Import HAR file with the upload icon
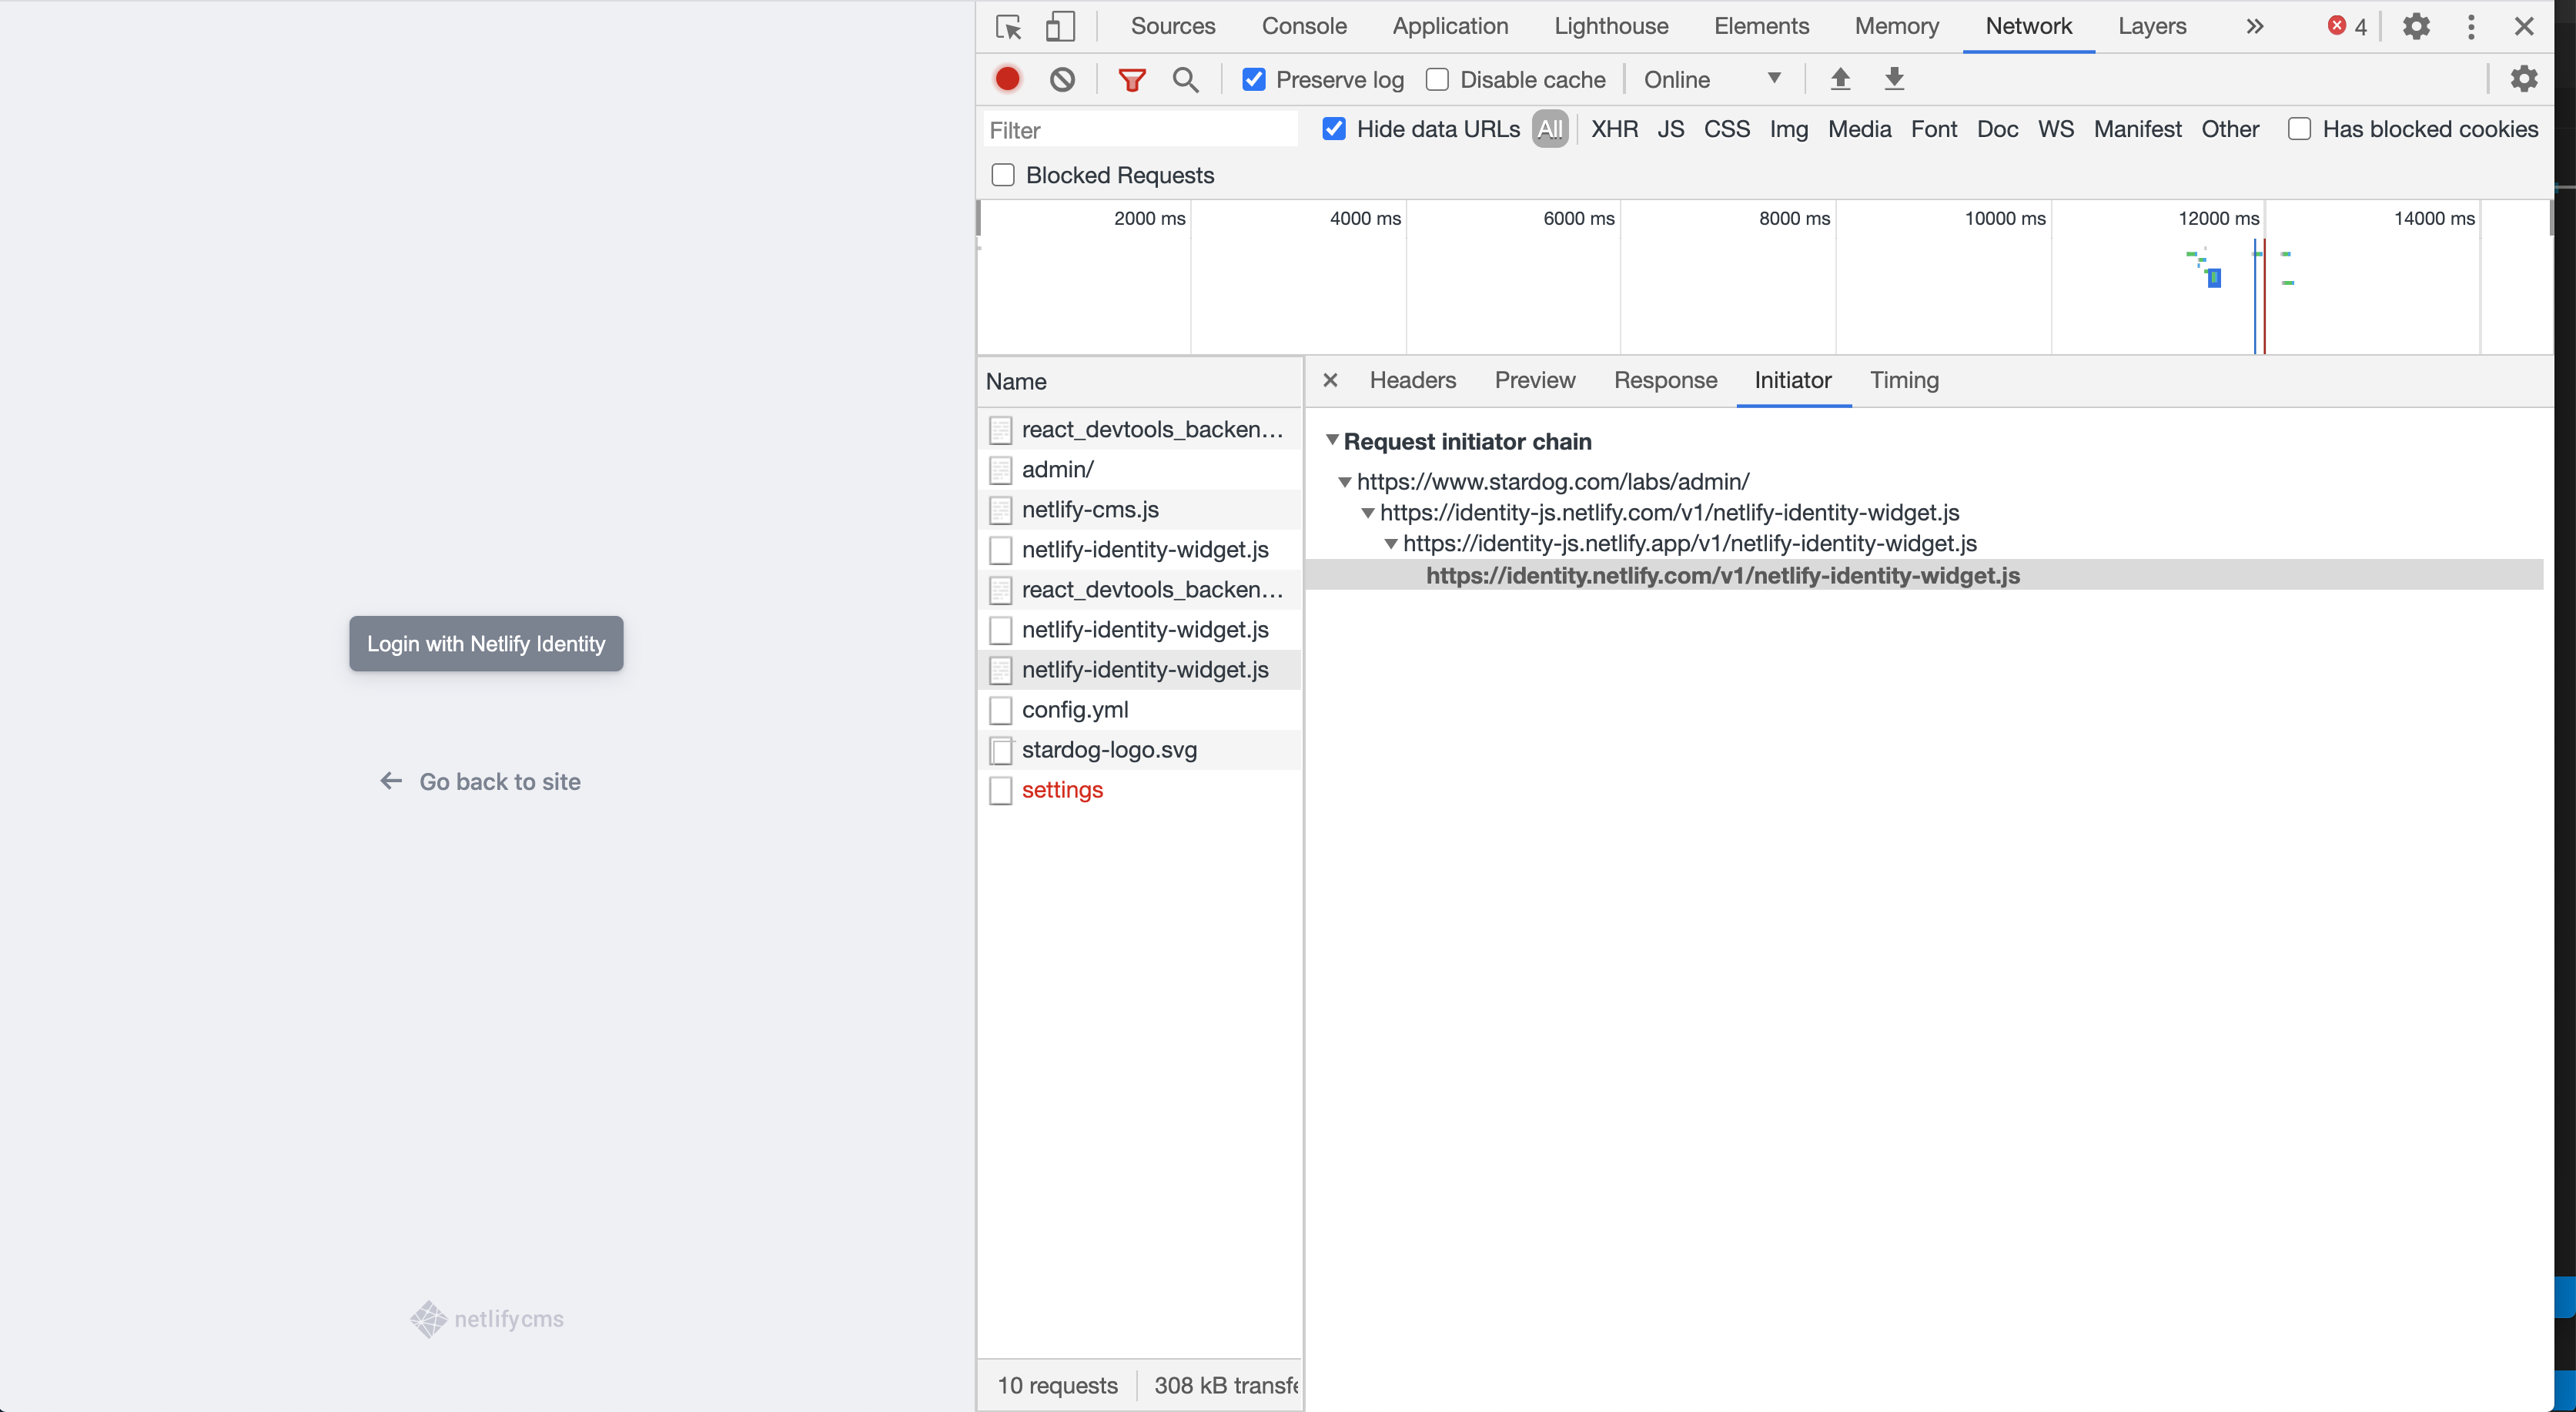This screenshot has height=1412, width=2576. (x=1841, y=79)
